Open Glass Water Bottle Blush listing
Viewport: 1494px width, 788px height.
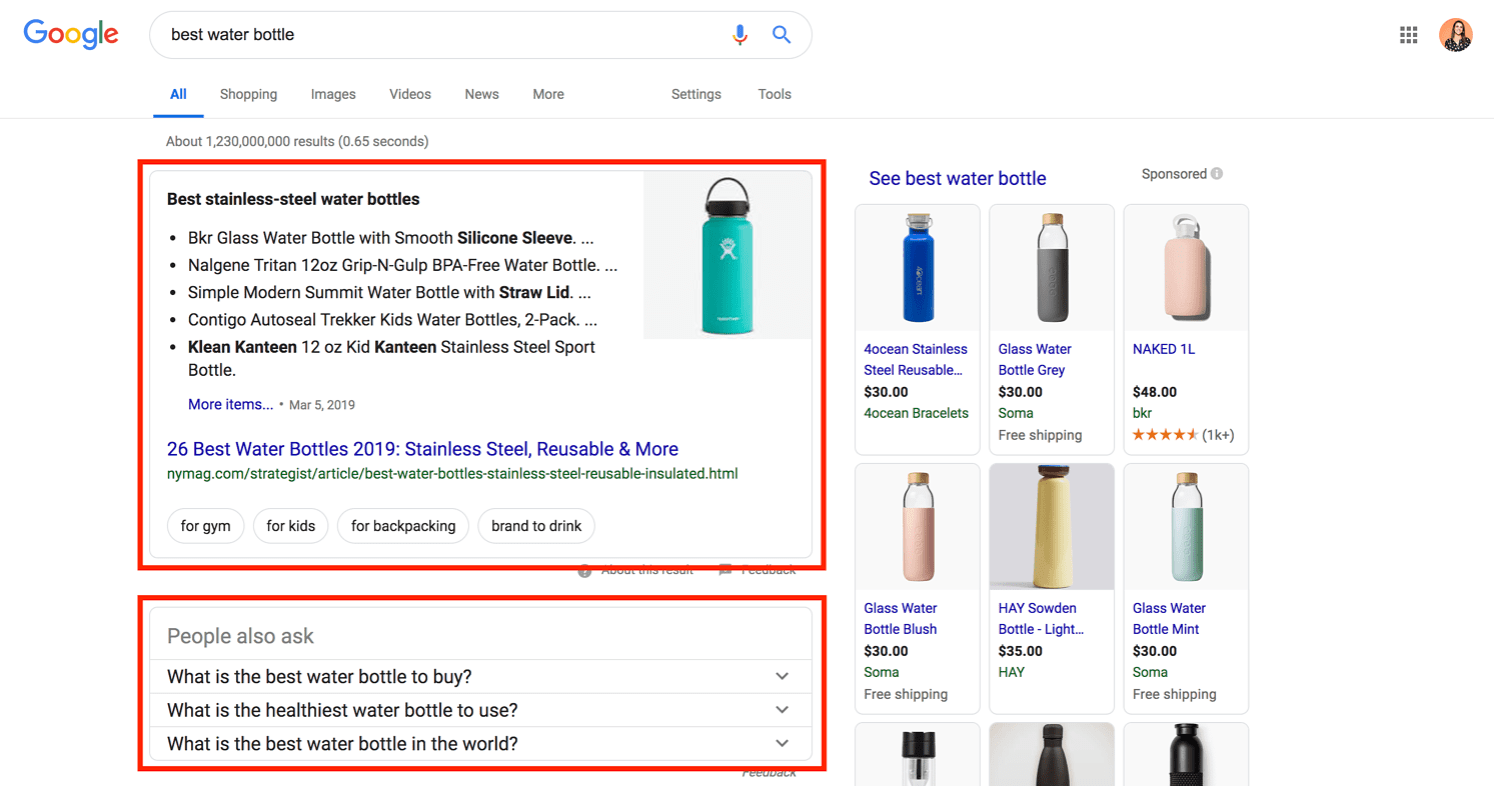click(x=900, y=619)
